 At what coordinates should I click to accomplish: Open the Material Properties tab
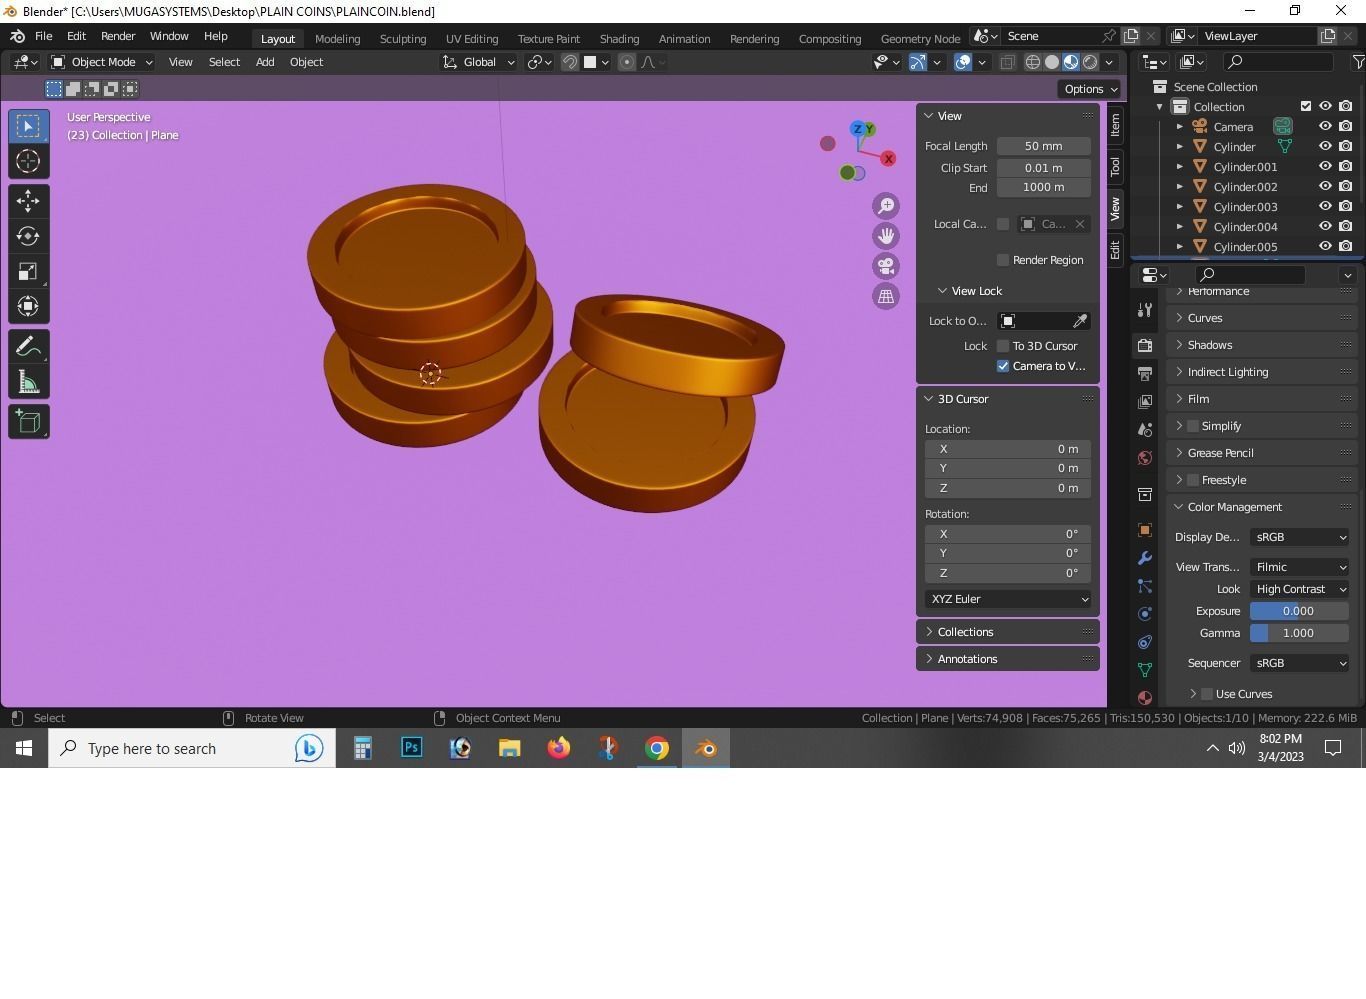pos(1144,697)
